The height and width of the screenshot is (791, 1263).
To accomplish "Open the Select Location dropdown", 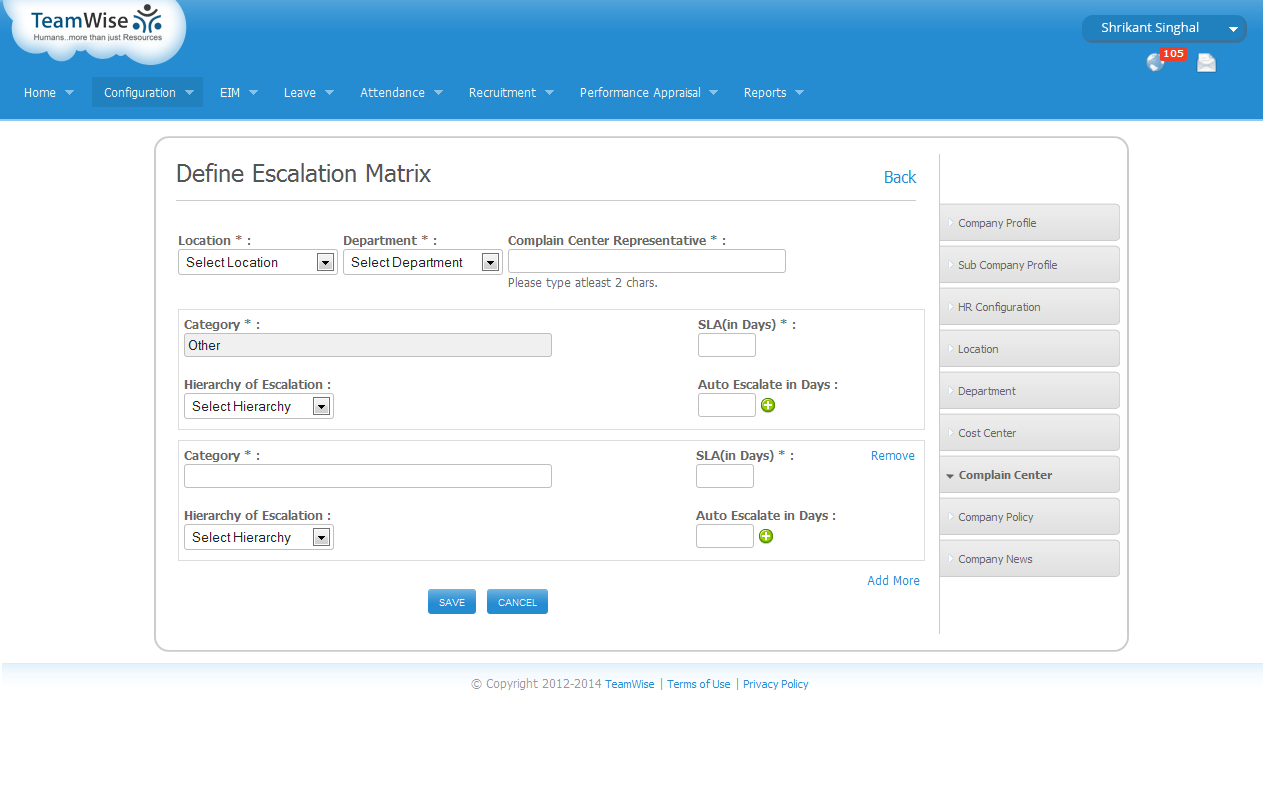I will point(258,262).
